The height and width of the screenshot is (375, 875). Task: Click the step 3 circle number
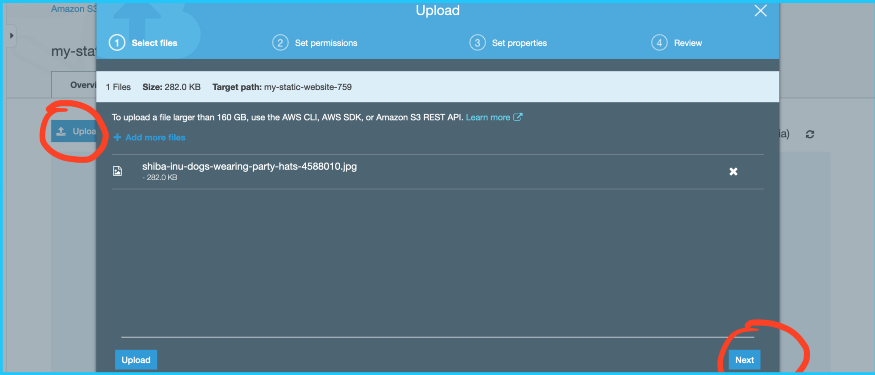pos(477,43)
